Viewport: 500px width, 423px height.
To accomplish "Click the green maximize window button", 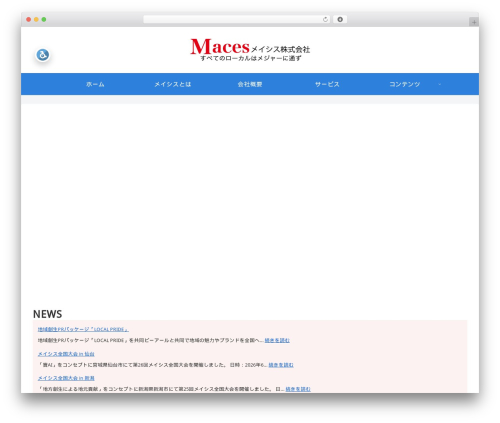I will [x=44, y=20].
